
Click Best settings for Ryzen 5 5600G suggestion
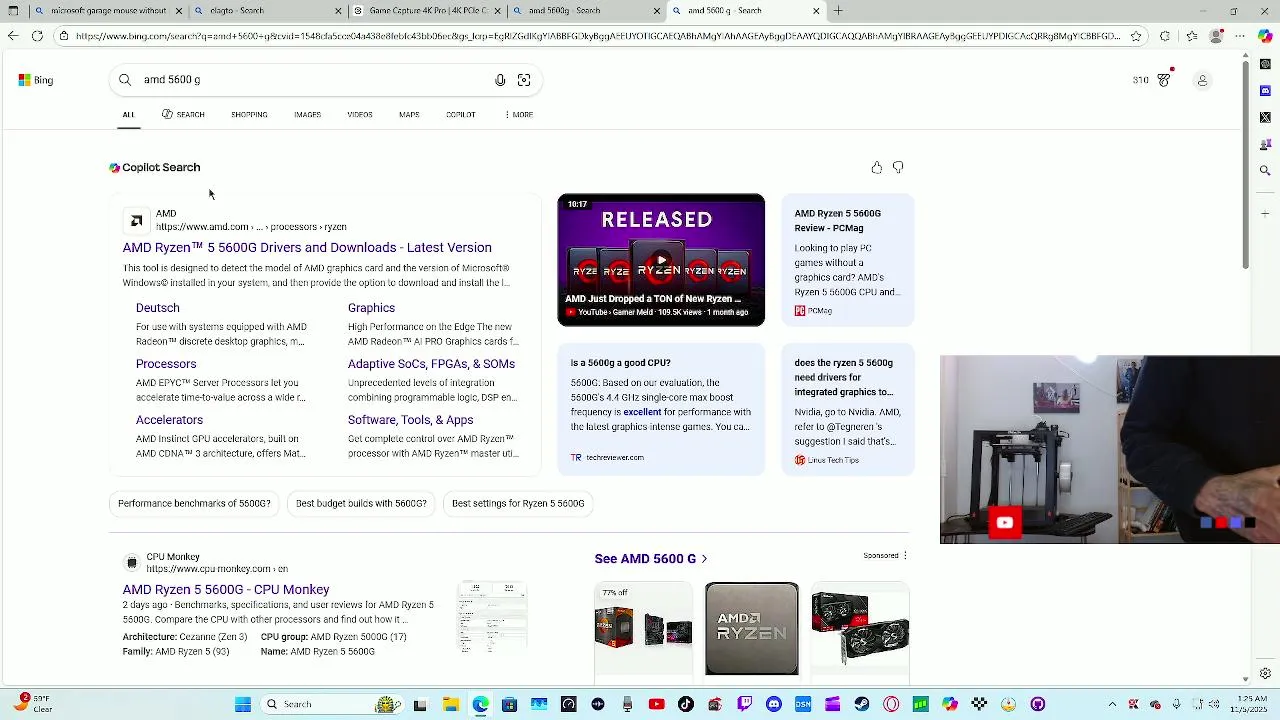(x=518, y=504)
